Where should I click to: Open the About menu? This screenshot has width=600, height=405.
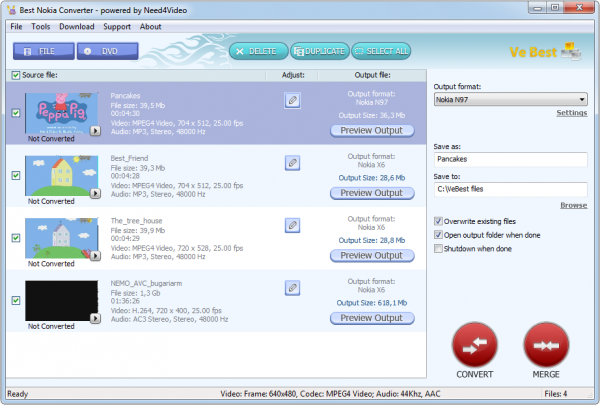coord(150,27)
